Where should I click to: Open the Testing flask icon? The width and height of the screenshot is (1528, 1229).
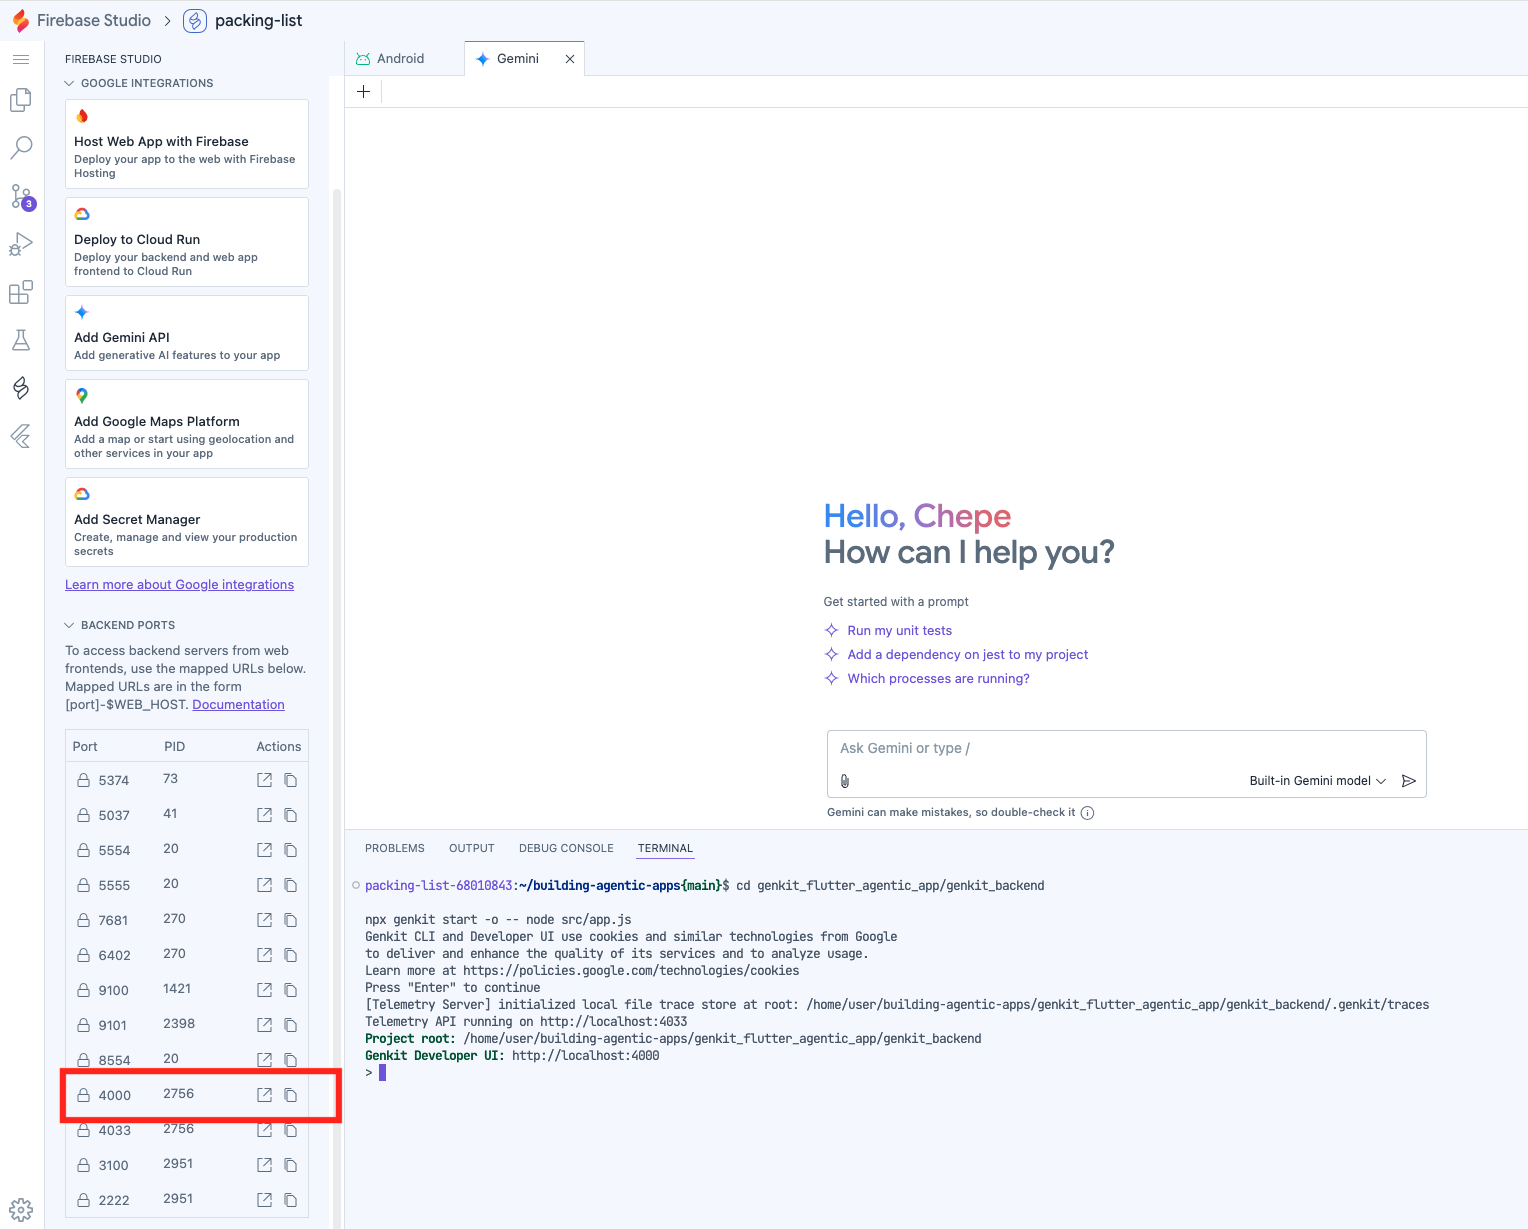(x=21, y=340)
